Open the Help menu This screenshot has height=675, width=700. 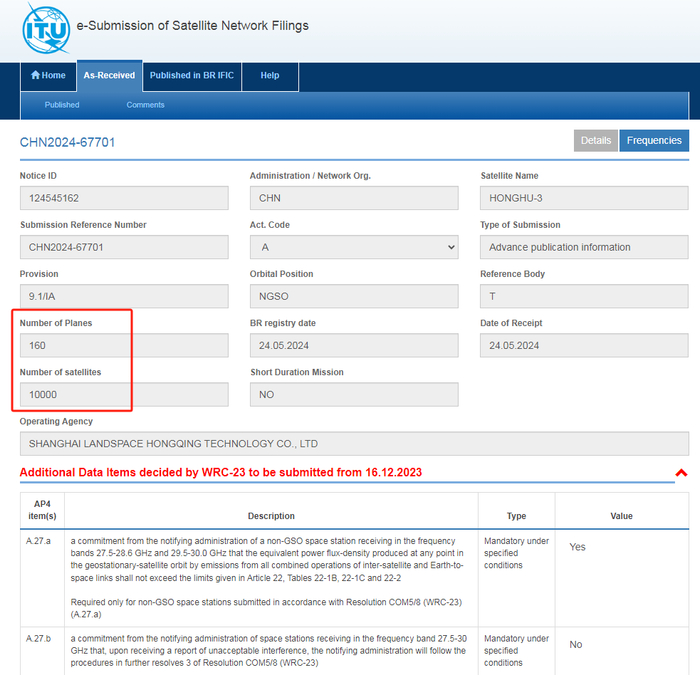pos(270,76)
